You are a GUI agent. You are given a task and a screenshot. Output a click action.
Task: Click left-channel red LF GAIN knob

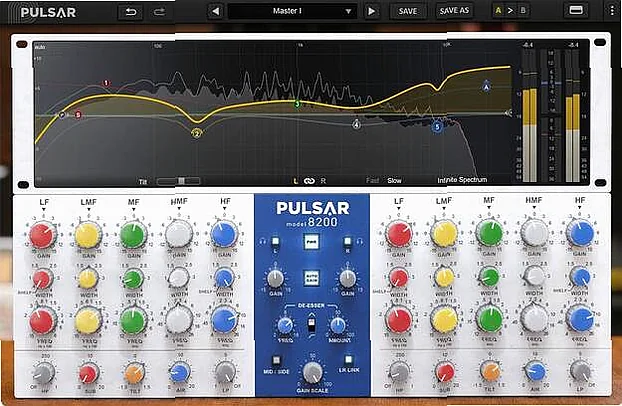click(x=42, y=235)
